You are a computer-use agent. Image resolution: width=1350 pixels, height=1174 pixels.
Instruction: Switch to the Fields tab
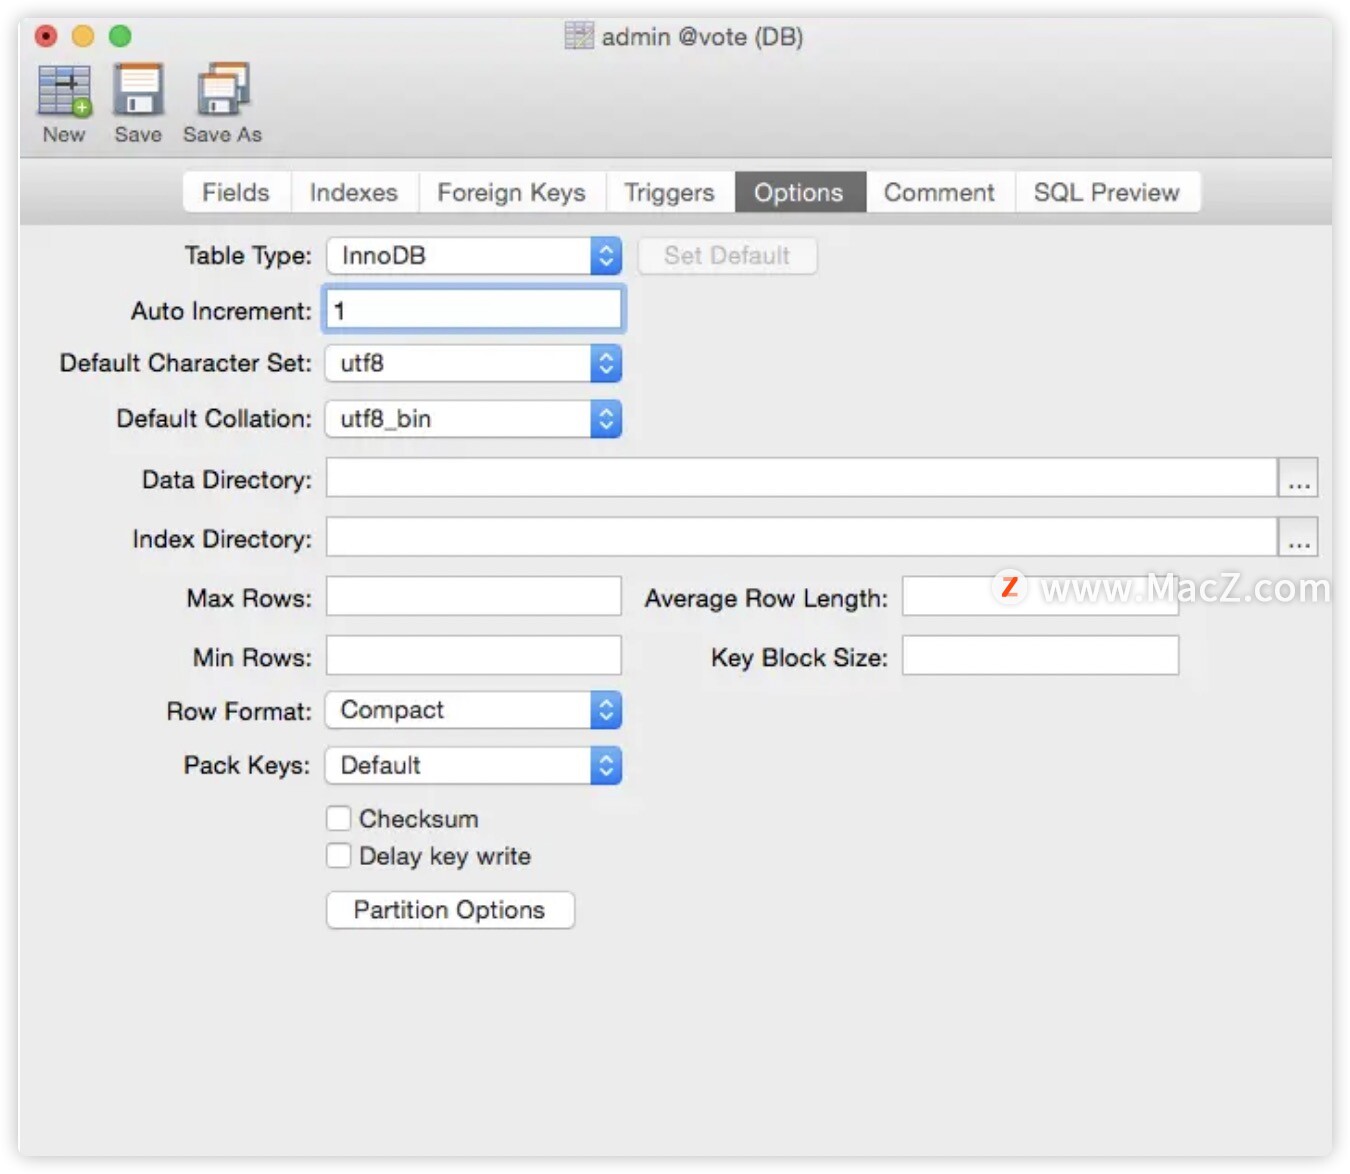(237, 192)
